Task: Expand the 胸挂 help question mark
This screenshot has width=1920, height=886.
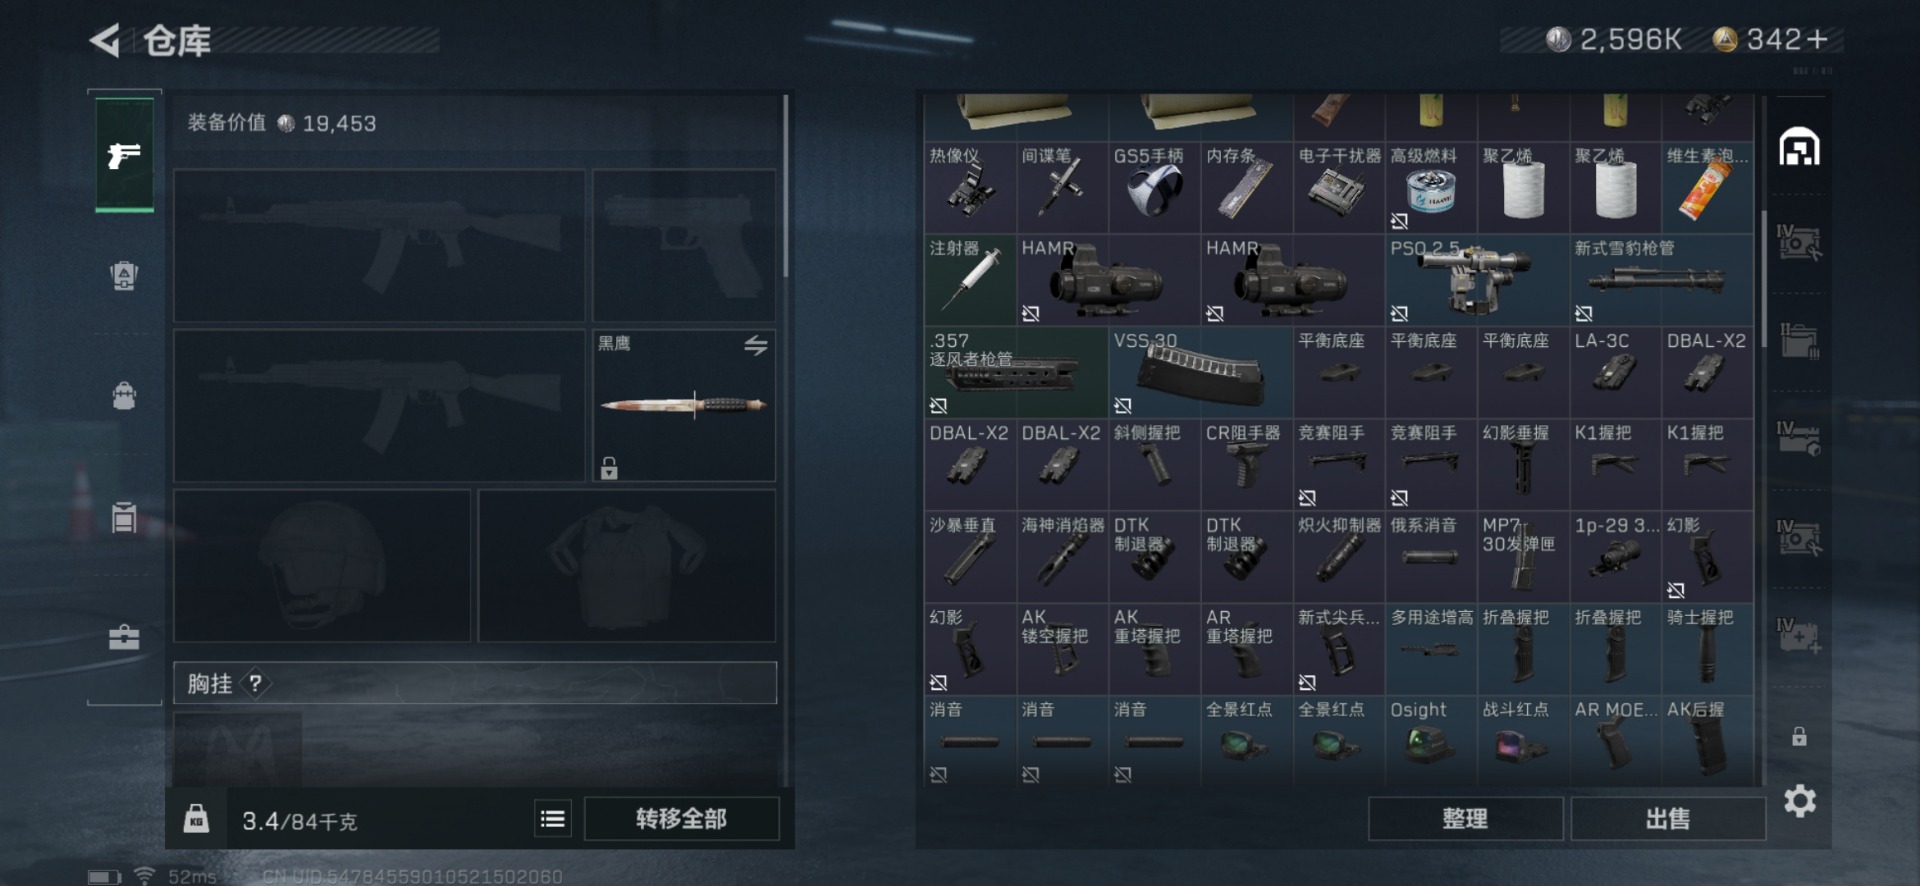Action: coord(255,683)
